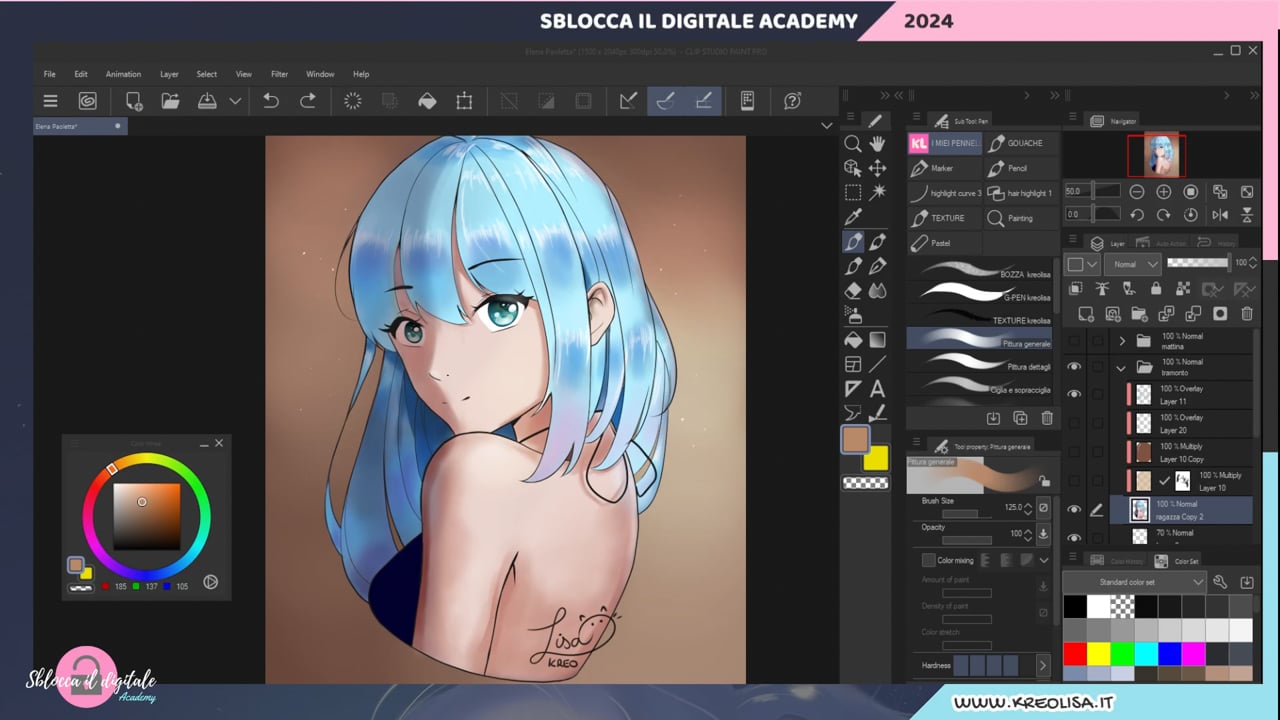Select the Ruler tool
Viewport: 1280px width, 720px height.
click(x=852, y=389)
